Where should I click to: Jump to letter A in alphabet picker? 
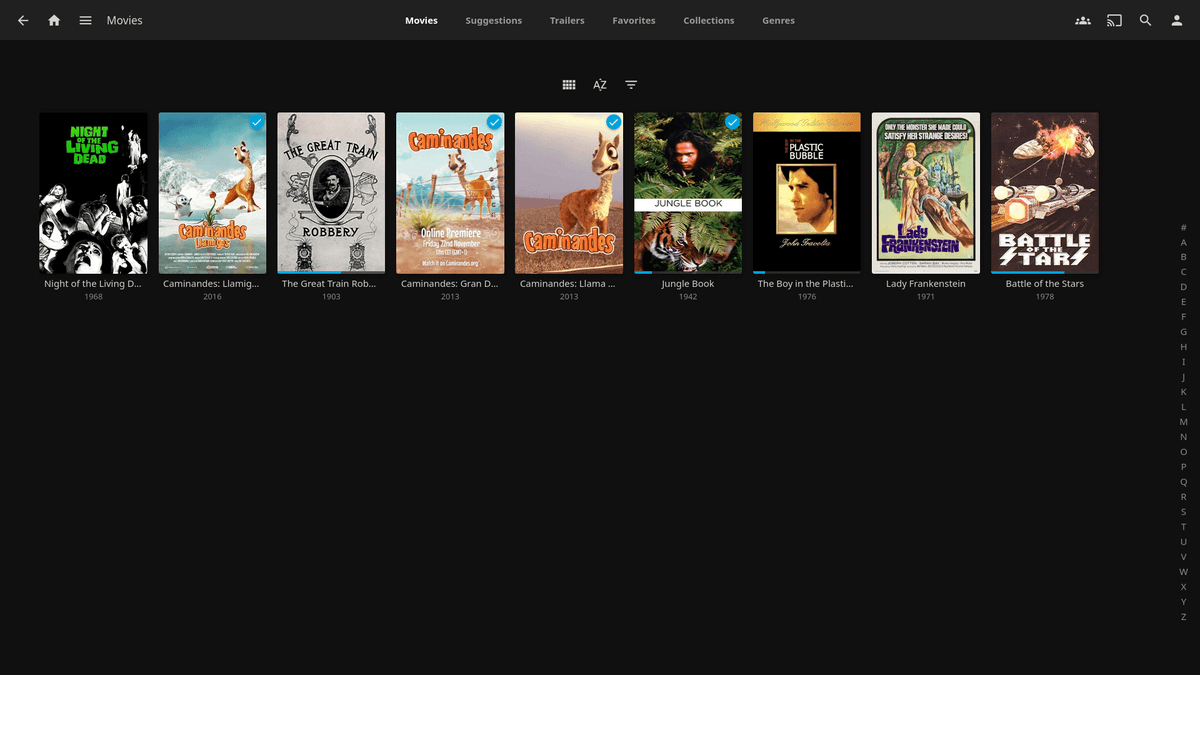1184,242
